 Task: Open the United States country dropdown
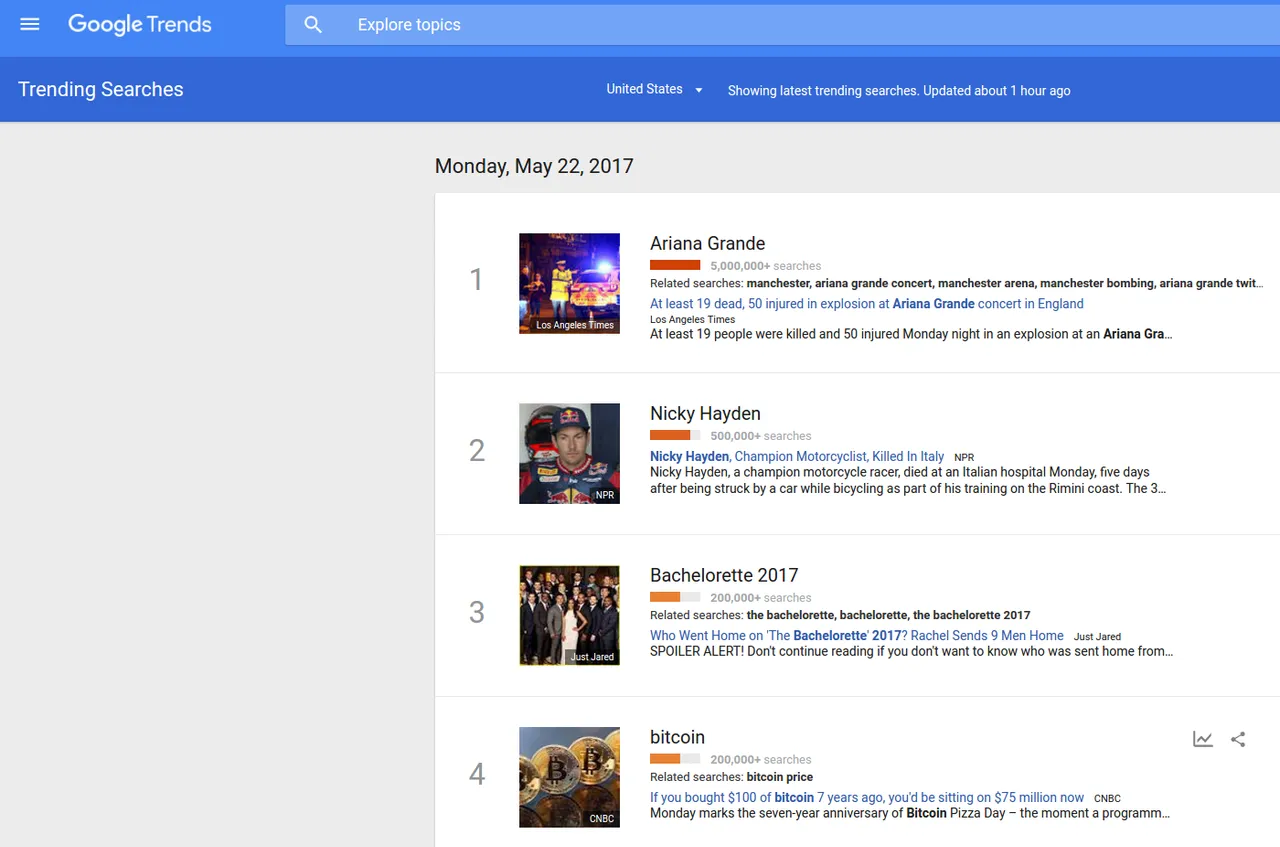[x=655, y=89]
